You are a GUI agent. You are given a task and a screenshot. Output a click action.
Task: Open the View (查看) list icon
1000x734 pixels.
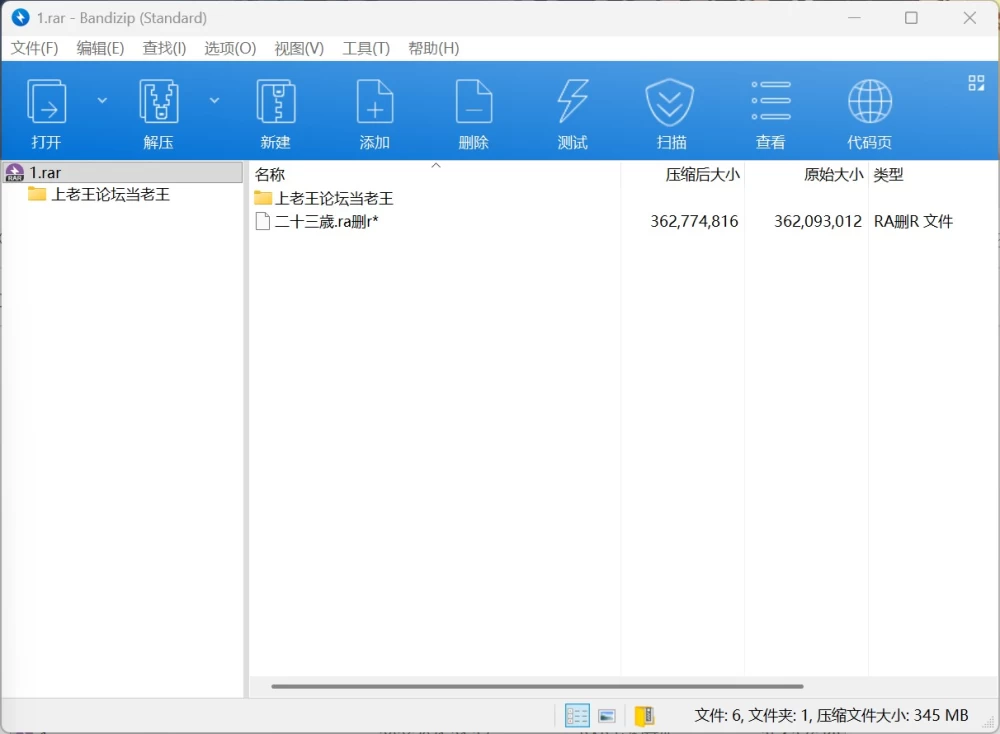pyautogui.click(x=770, y=101)
